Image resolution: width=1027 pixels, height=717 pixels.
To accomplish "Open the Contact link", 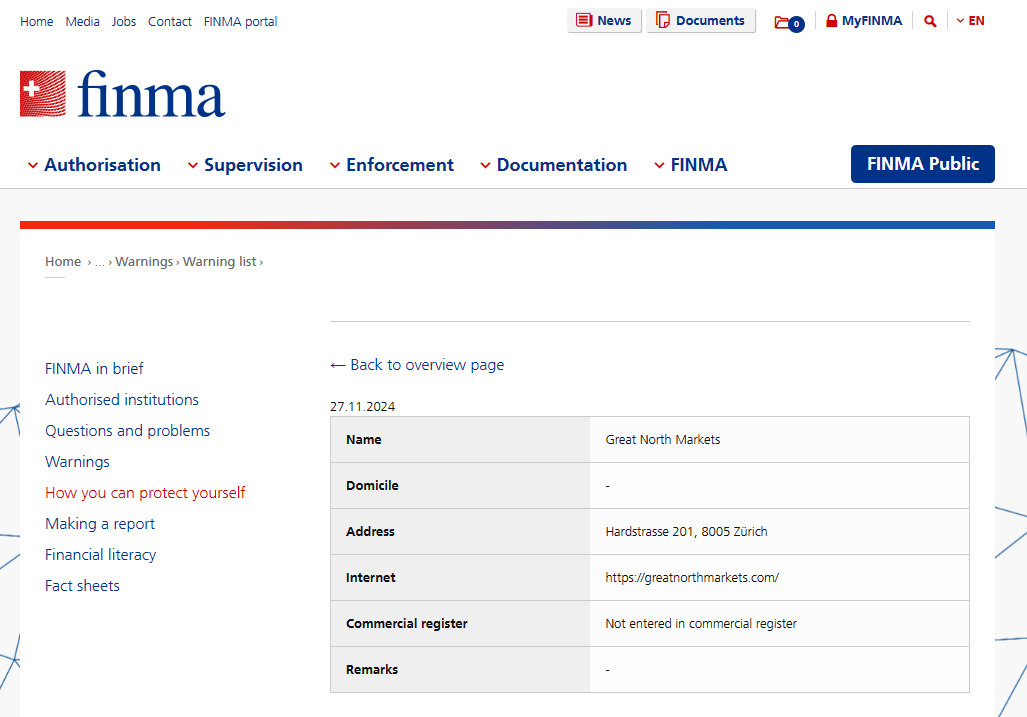I will point(170,22).
